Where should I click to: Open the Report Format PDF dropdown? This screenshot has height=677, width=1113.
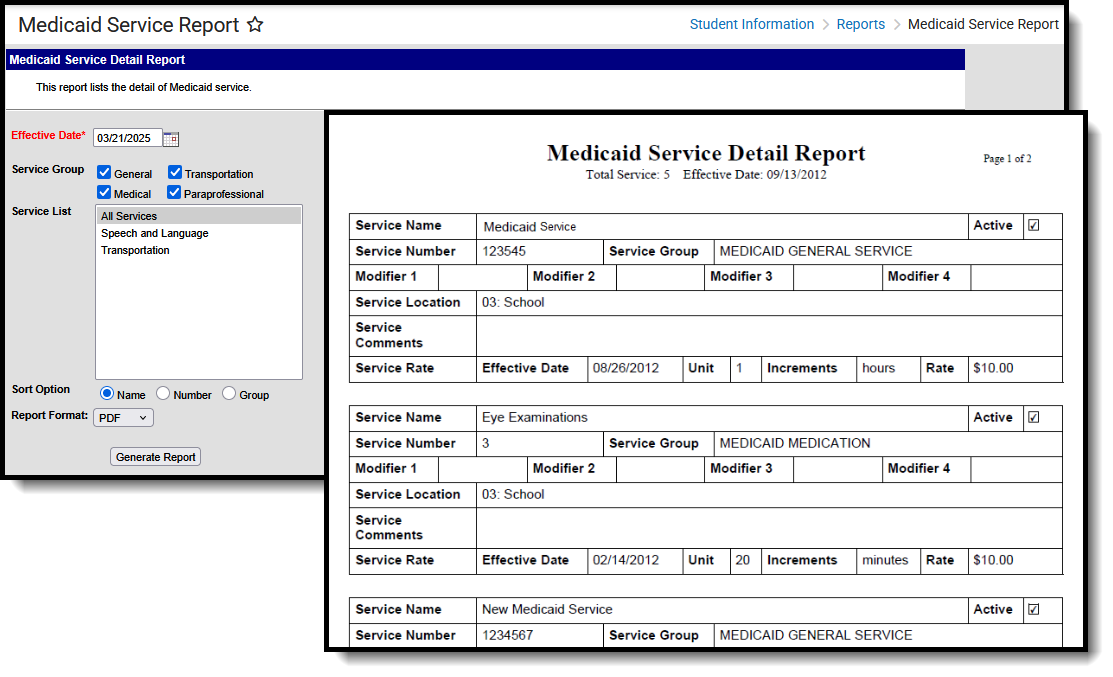tap(124, 417)
